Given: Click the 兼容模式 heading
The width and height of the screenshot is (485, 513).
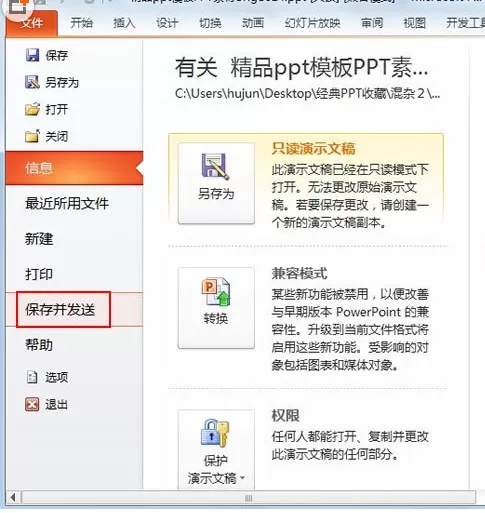Looking at the screenshot, I should pos(299,274).
